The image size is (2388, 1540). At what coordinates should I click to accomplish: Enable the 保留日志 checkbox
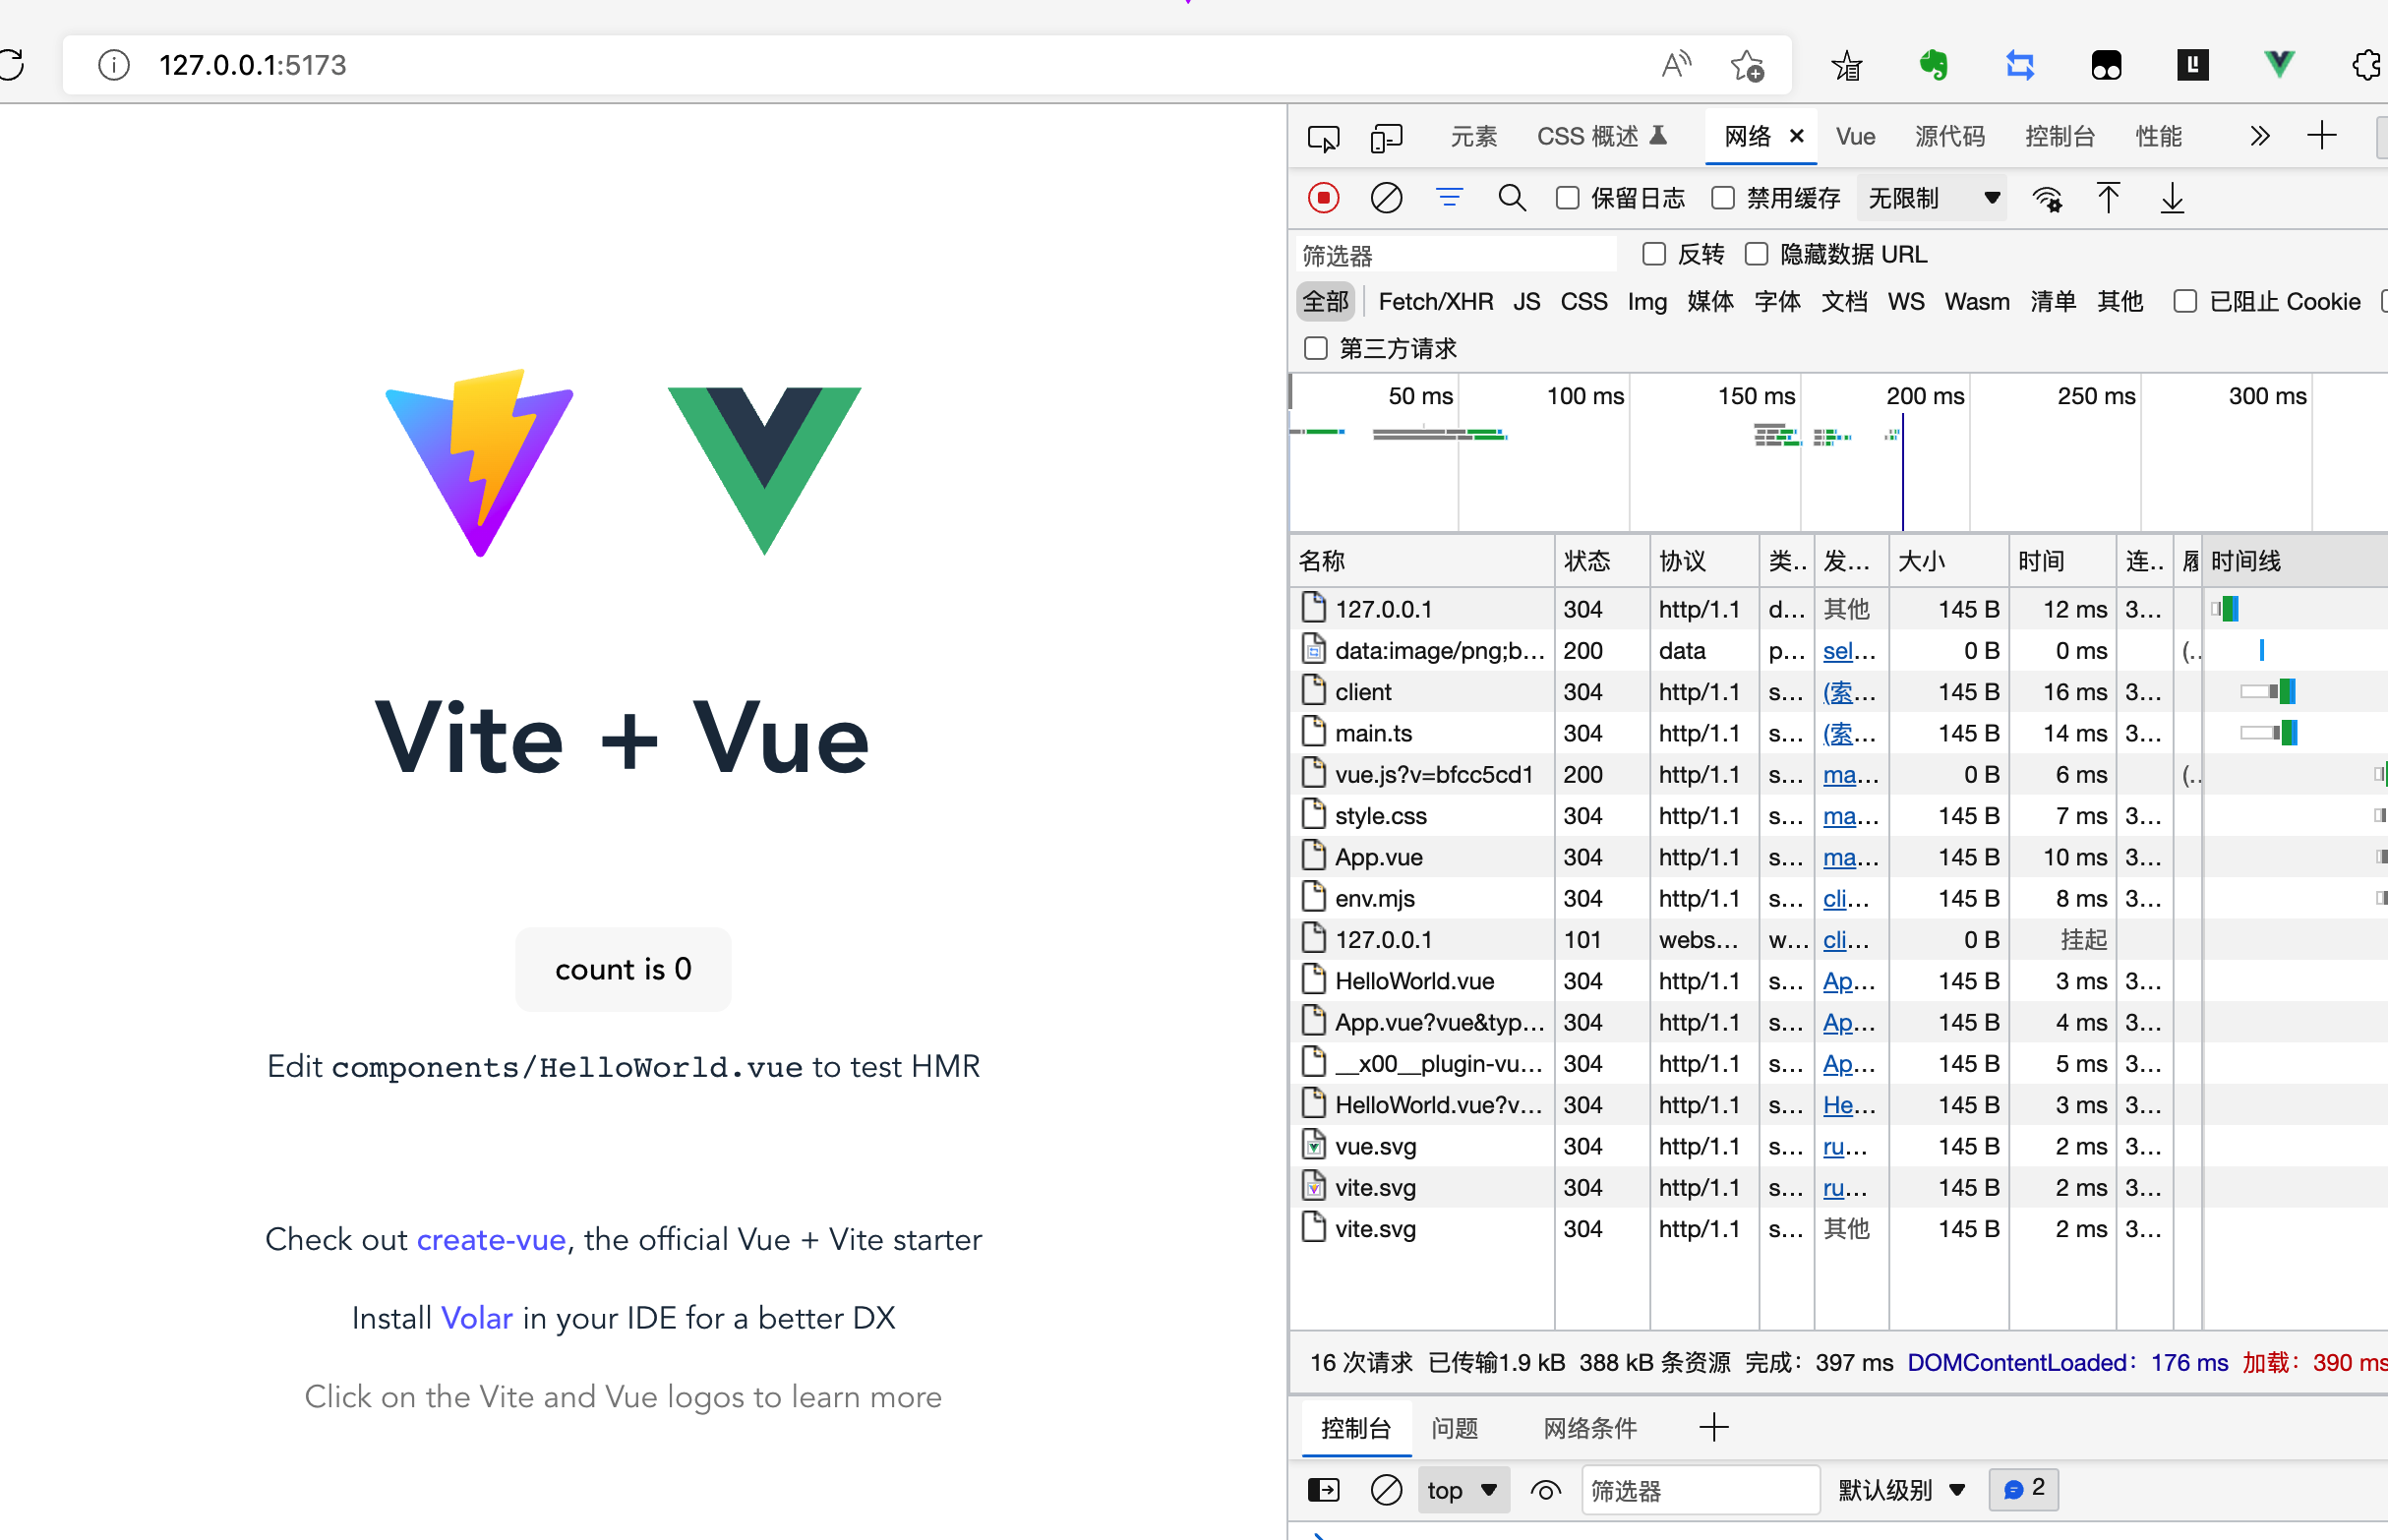tap(1567, 198)
